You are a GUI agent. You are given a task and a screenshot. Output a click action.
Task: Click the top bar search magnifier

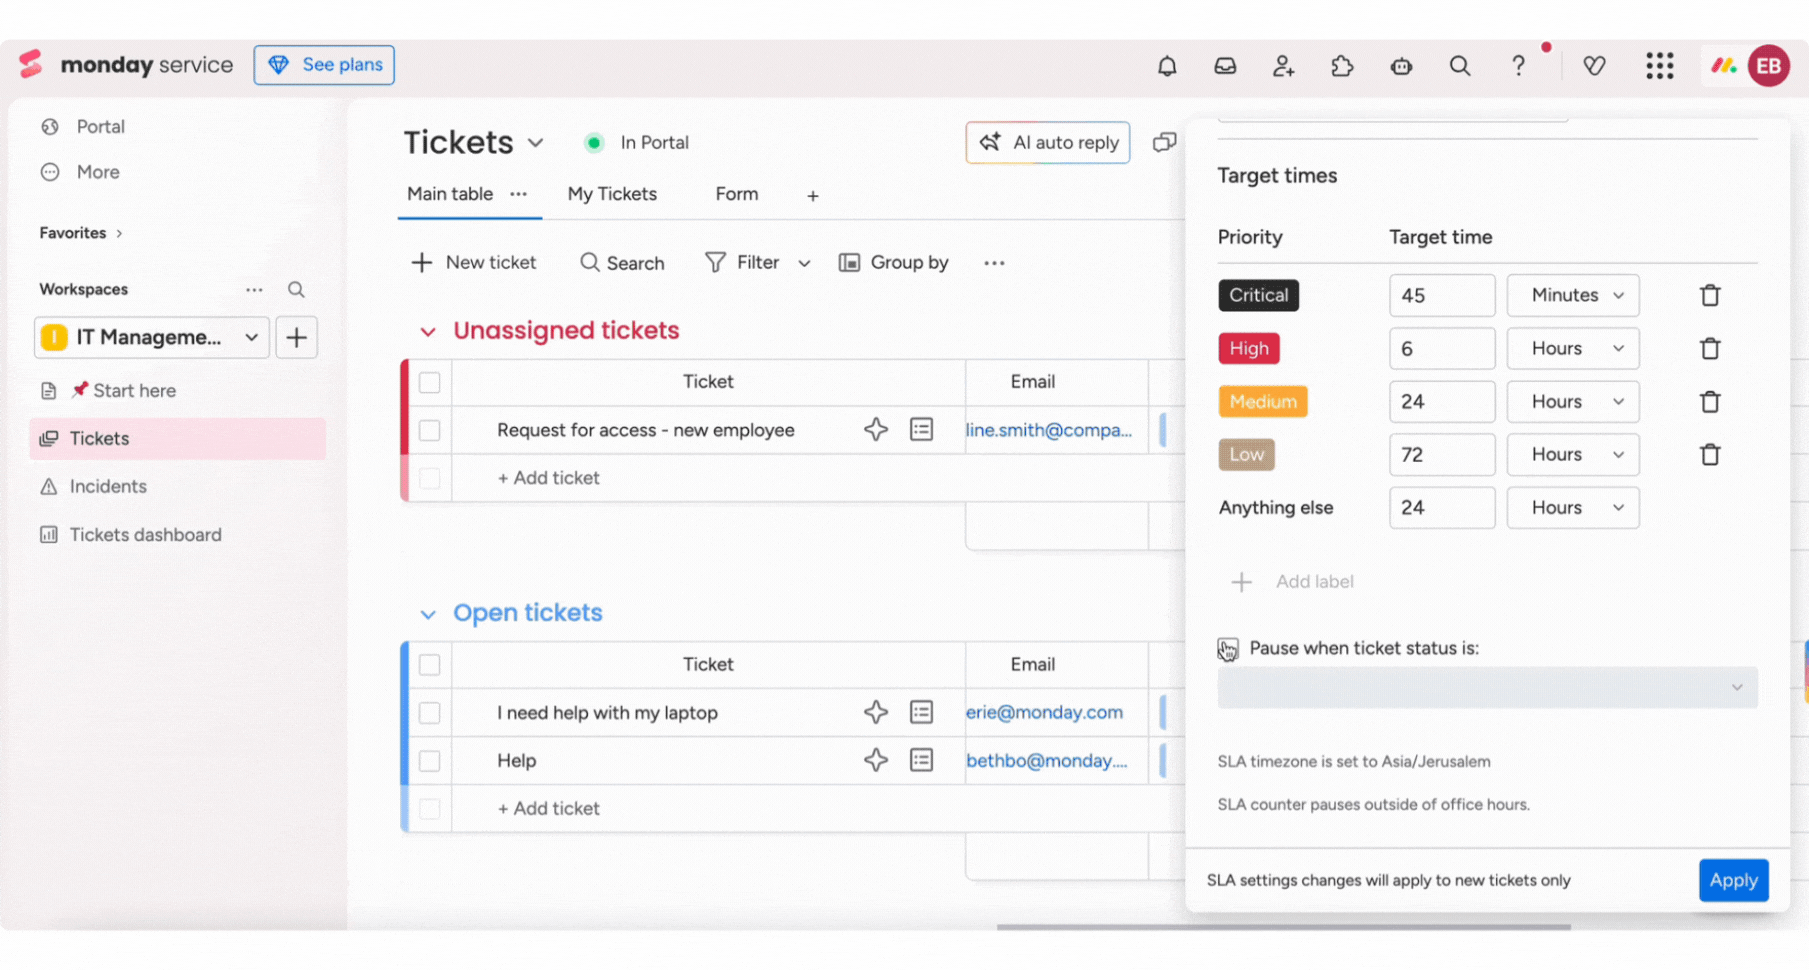[x=1460, y=66]
